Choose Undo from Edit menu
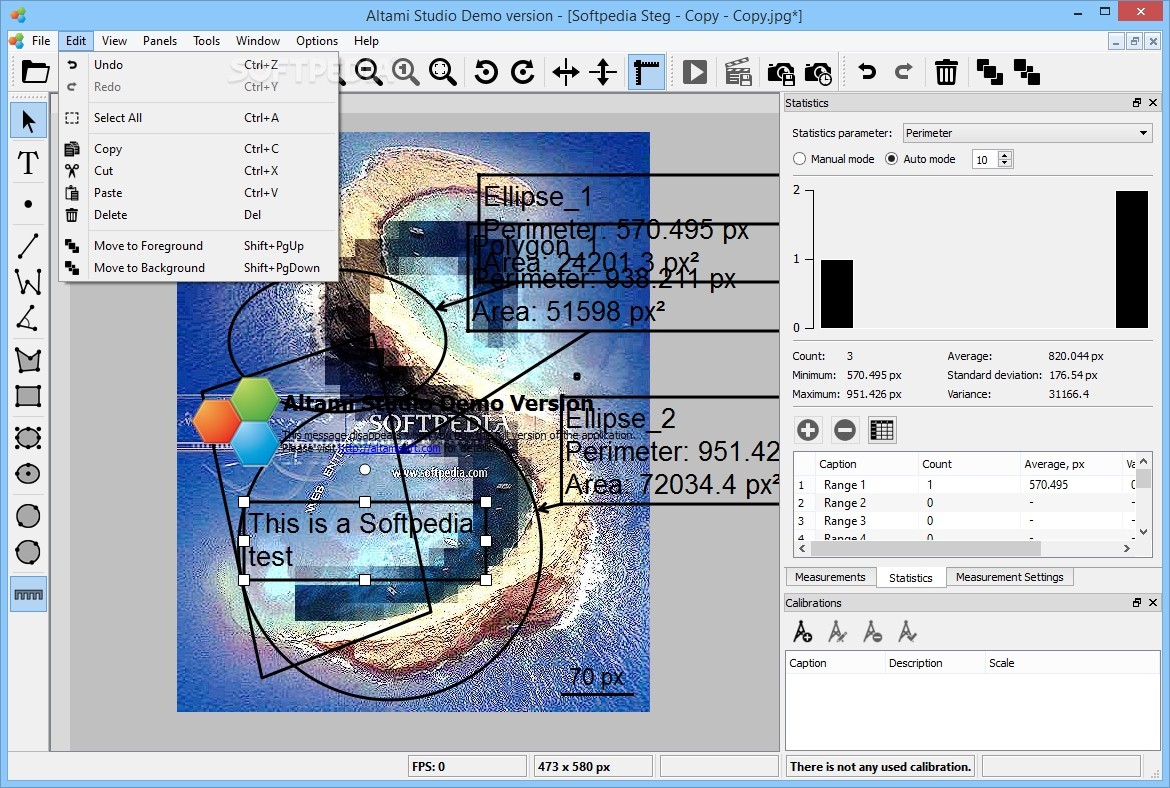This screenshot has width=1170, height=788. [198, 65]
